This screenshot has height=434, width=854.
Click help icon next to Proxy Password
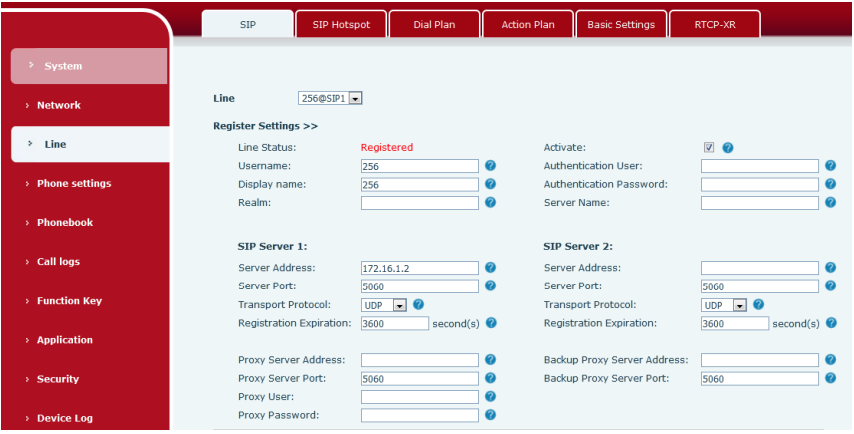tap(490, 415)
